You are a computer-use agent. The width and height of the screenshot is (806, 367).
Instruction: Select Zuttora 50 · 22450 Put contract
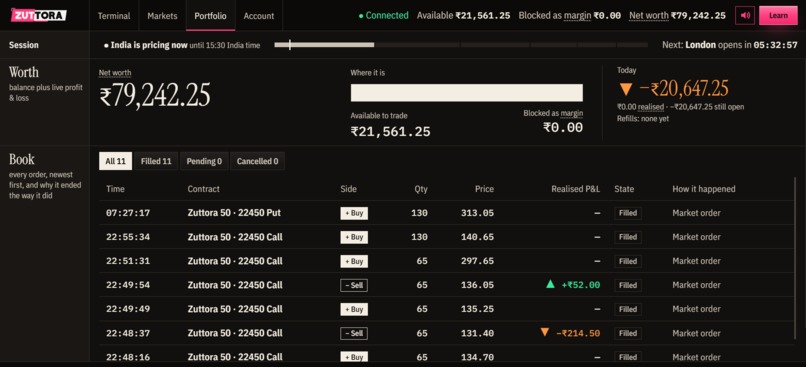pyautogui.click(x=234, y=213)
